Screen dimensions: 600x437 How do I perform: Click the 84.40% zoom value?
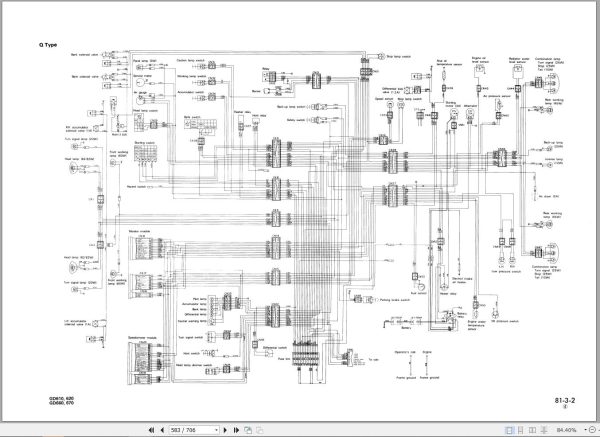click(x=566, y=430)
